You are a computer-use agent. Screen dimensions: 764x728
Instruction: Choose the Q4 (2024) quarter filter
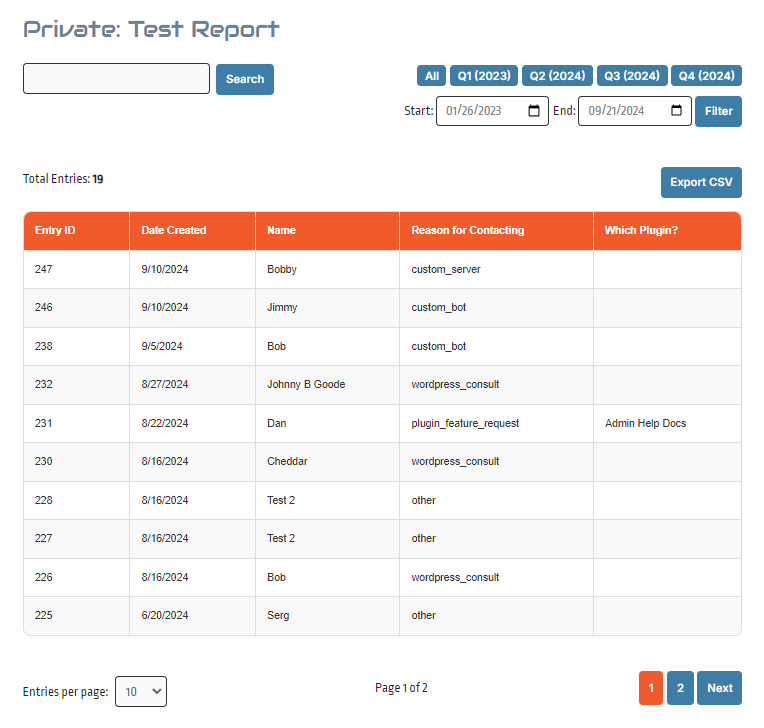(x=706, y=76)
